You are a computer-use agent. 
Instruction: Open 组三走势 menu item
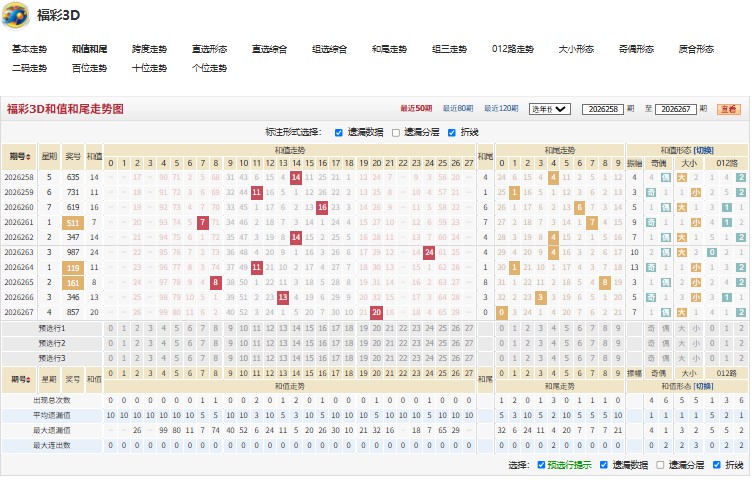449,49
